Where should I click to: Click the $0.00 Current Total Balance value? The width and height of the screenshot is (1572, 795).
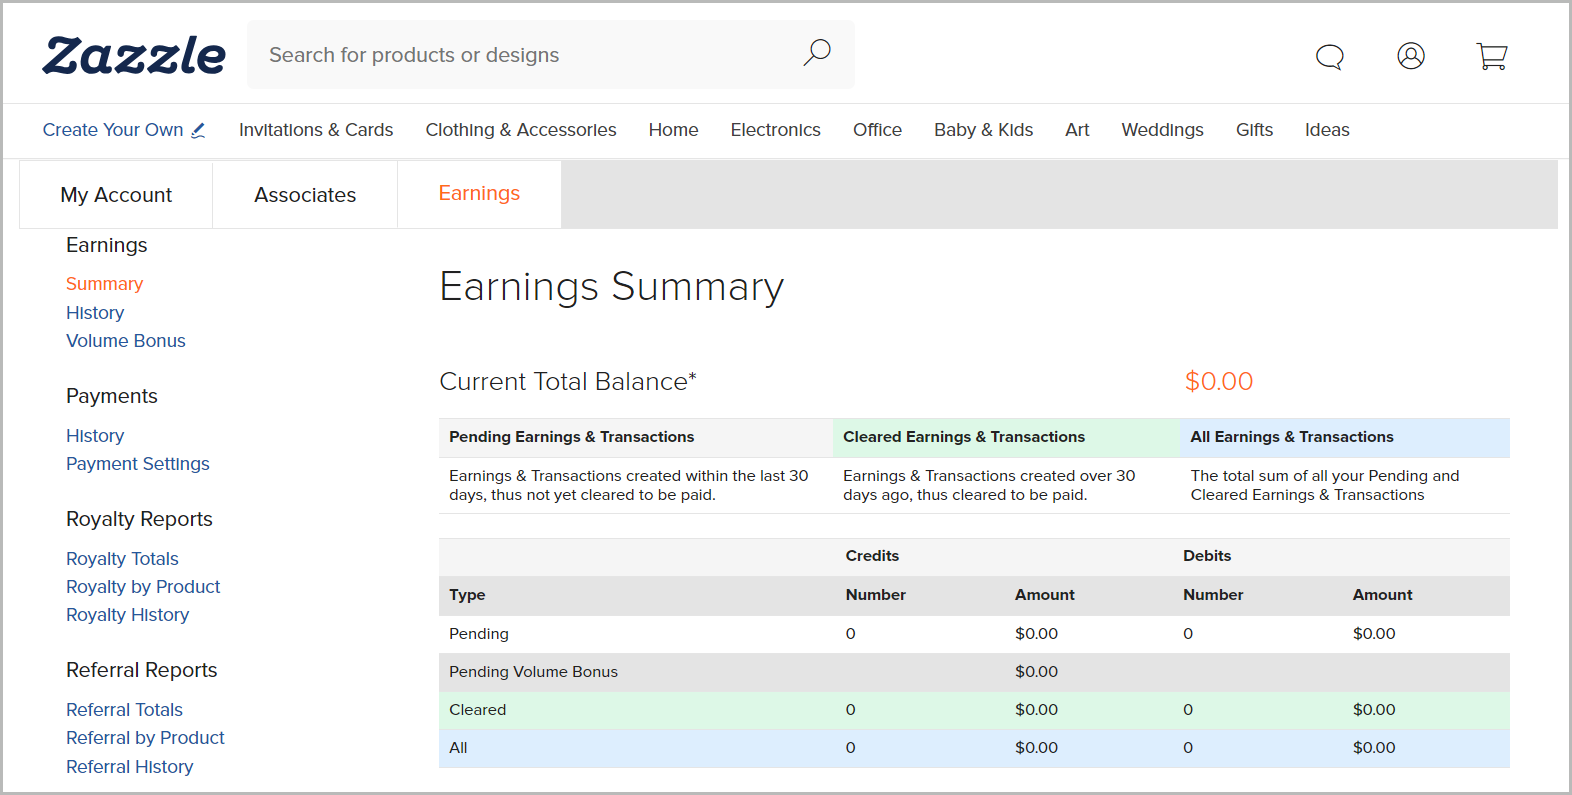coord(1219,381)
